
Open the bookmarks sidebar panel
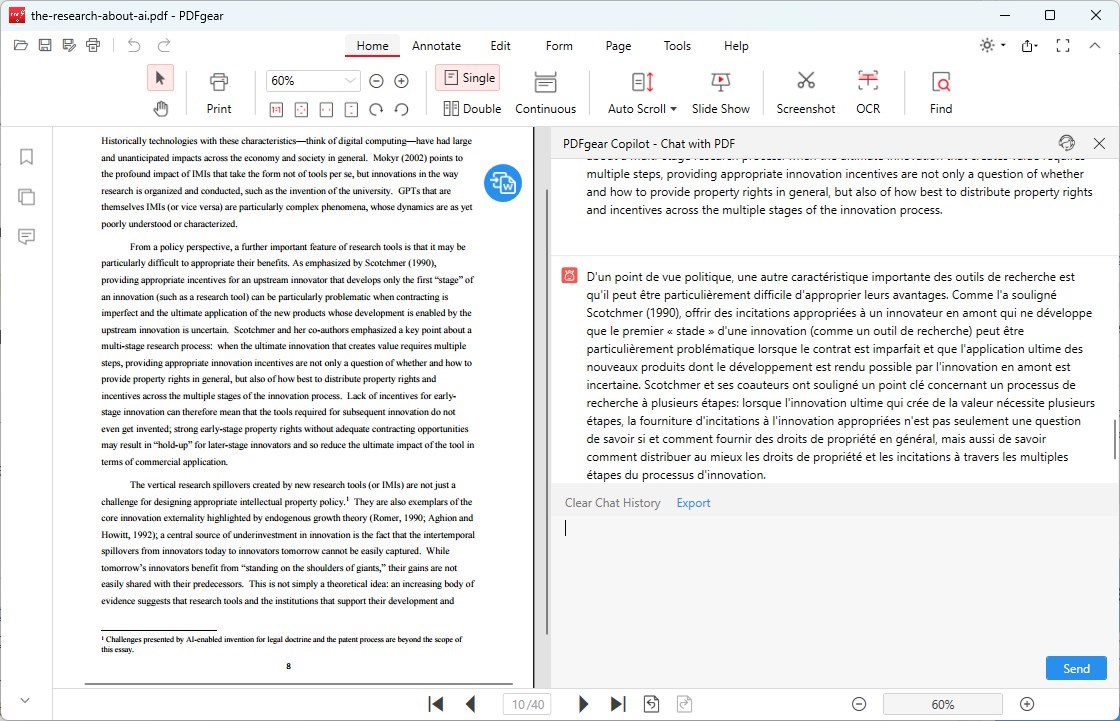coord(26,156)
